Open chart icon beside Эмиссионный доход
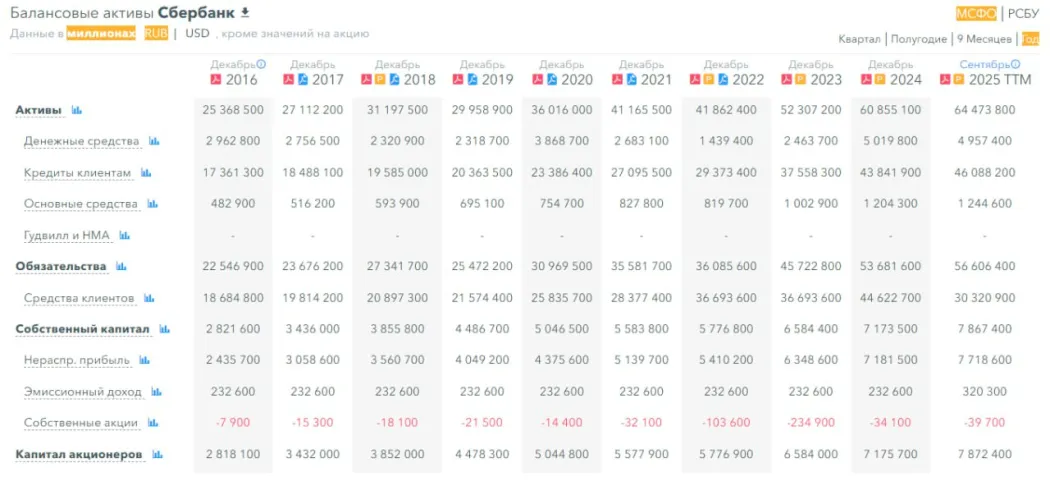The width and height of the screenshot is (1050, 486). click(156, 392)
